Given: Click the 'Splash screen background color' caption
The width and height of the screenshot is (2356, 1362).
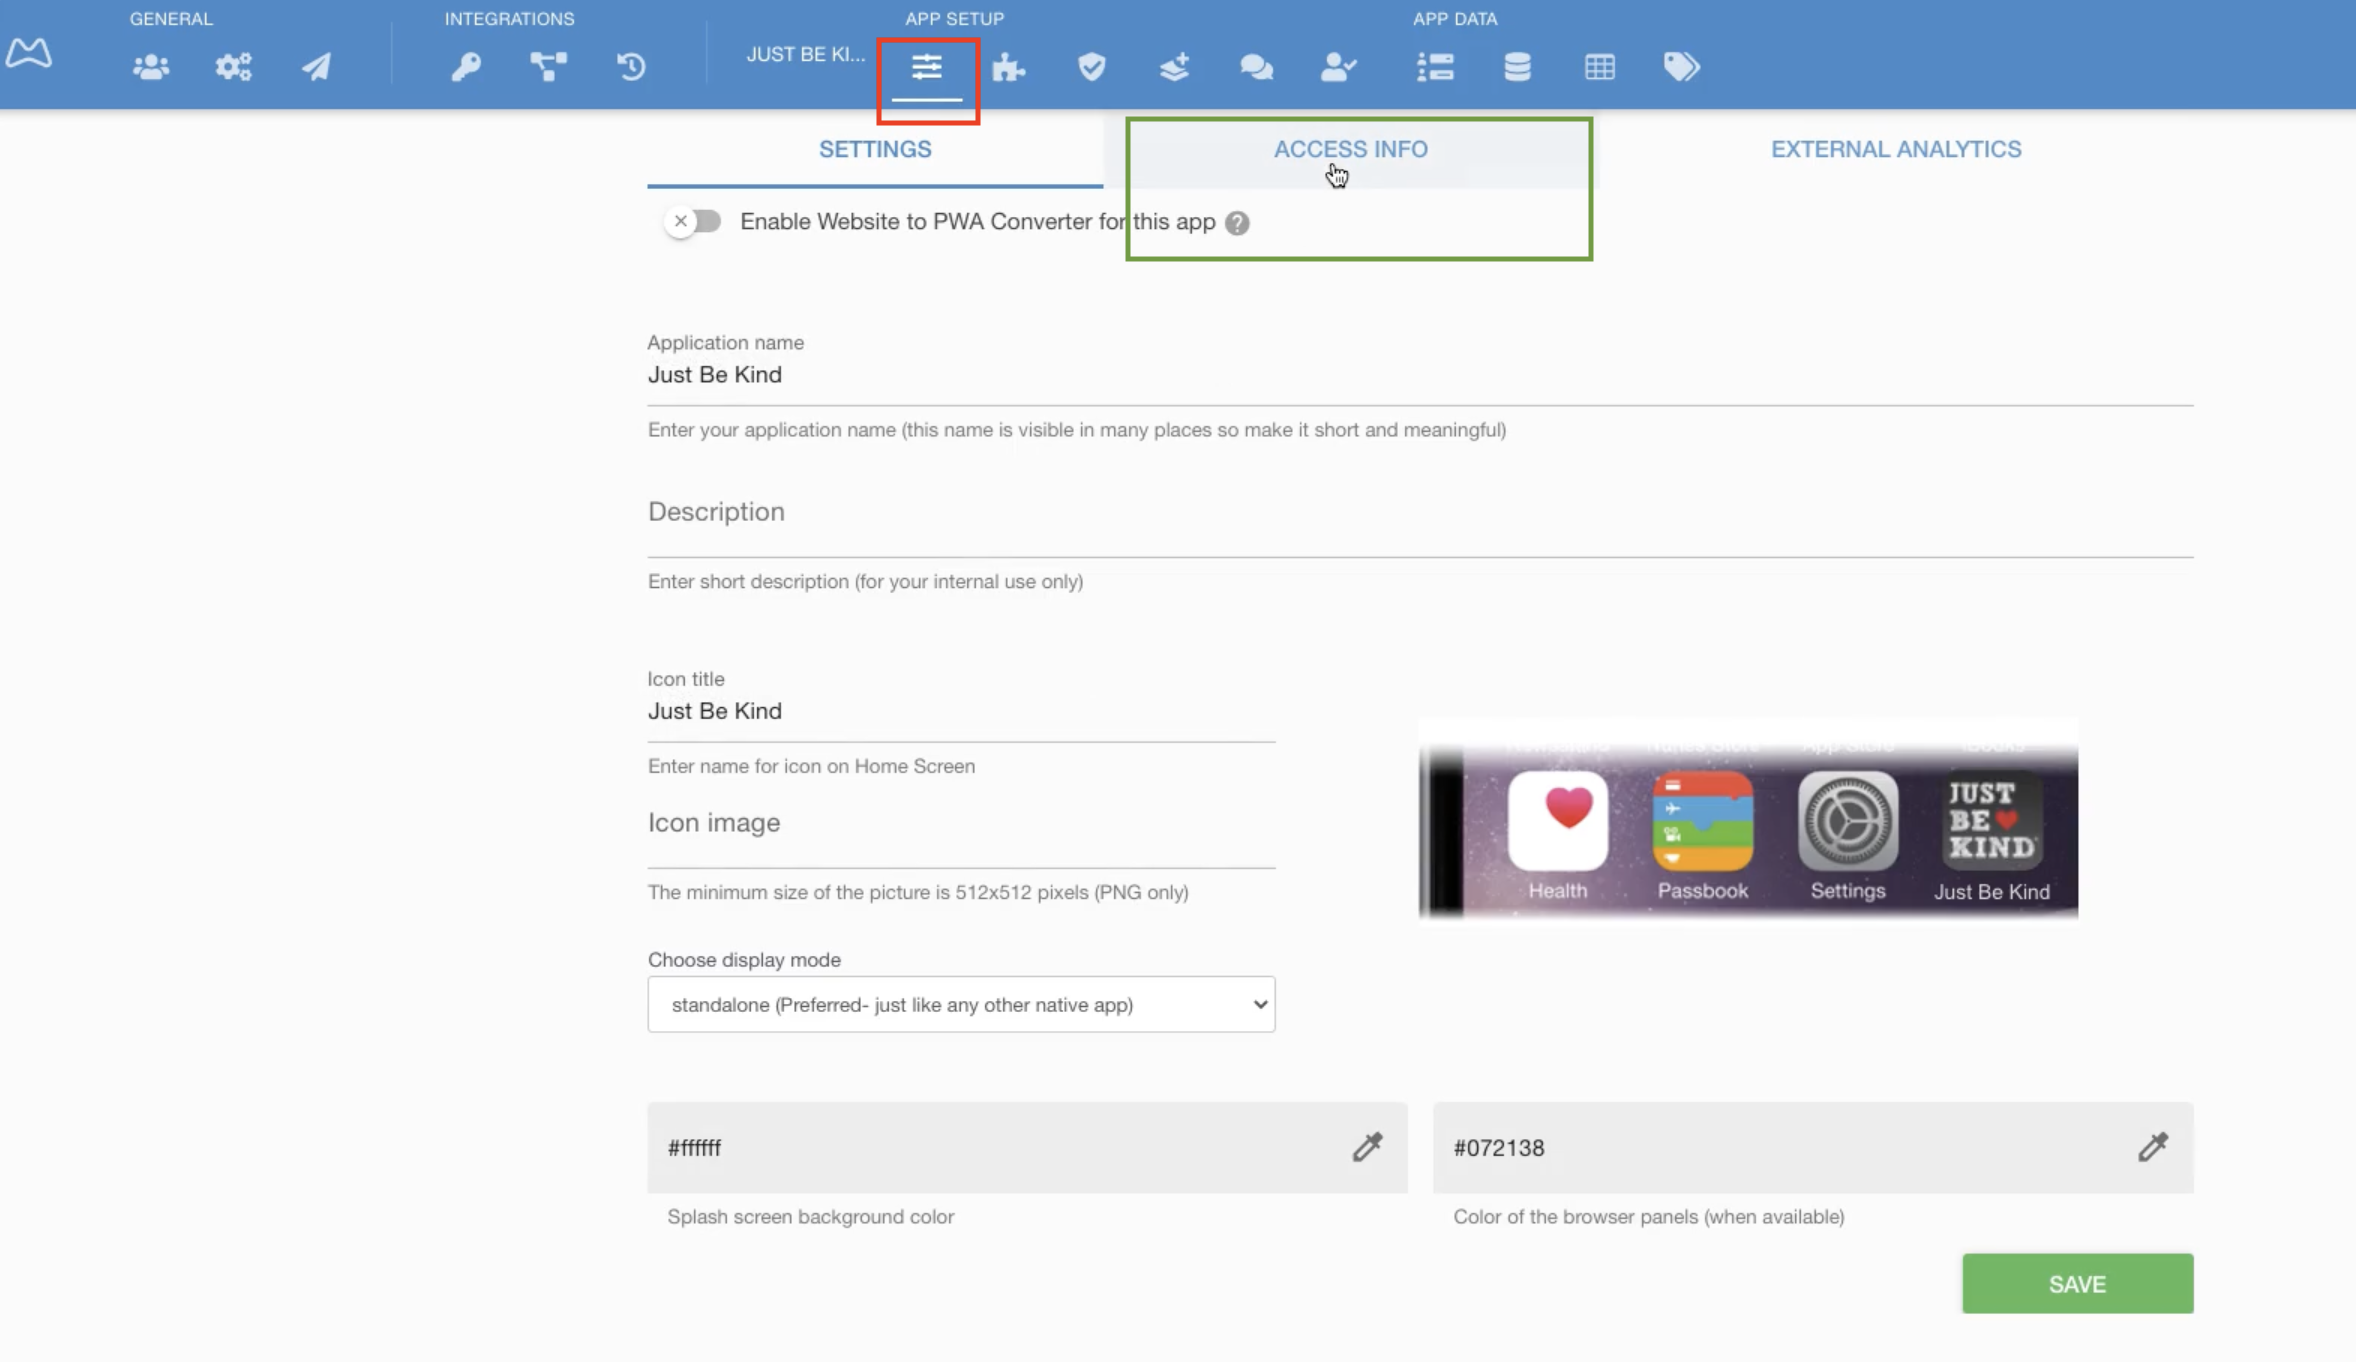Looking at the screenshot, I should pos(810,1217).
